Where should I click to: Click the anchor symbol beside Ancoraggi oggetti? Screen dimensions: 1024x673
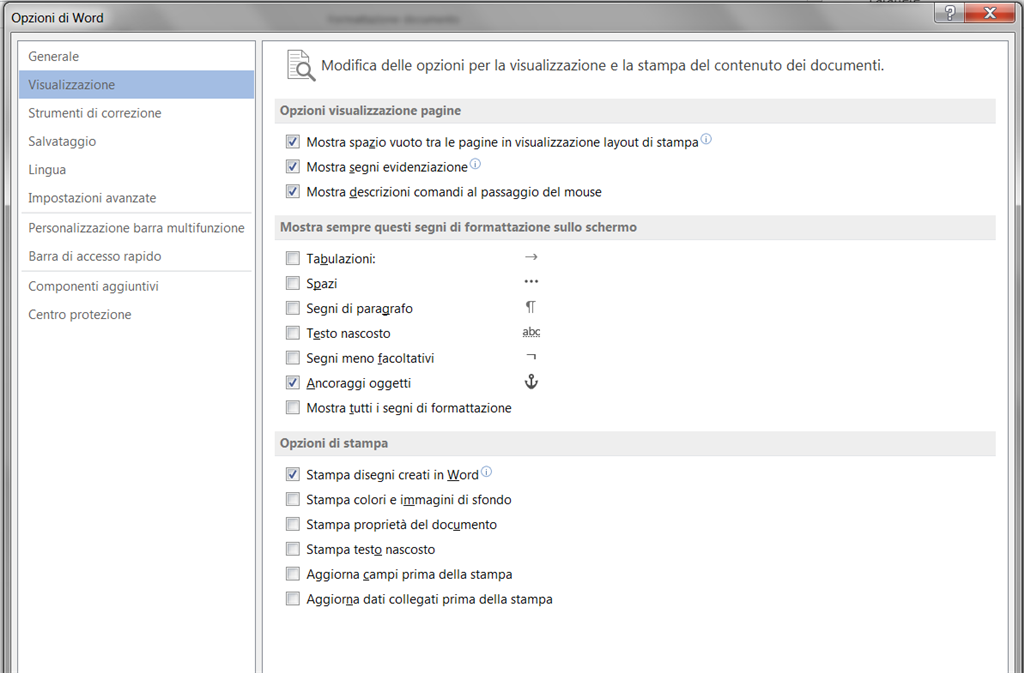(x=531, y=382)
